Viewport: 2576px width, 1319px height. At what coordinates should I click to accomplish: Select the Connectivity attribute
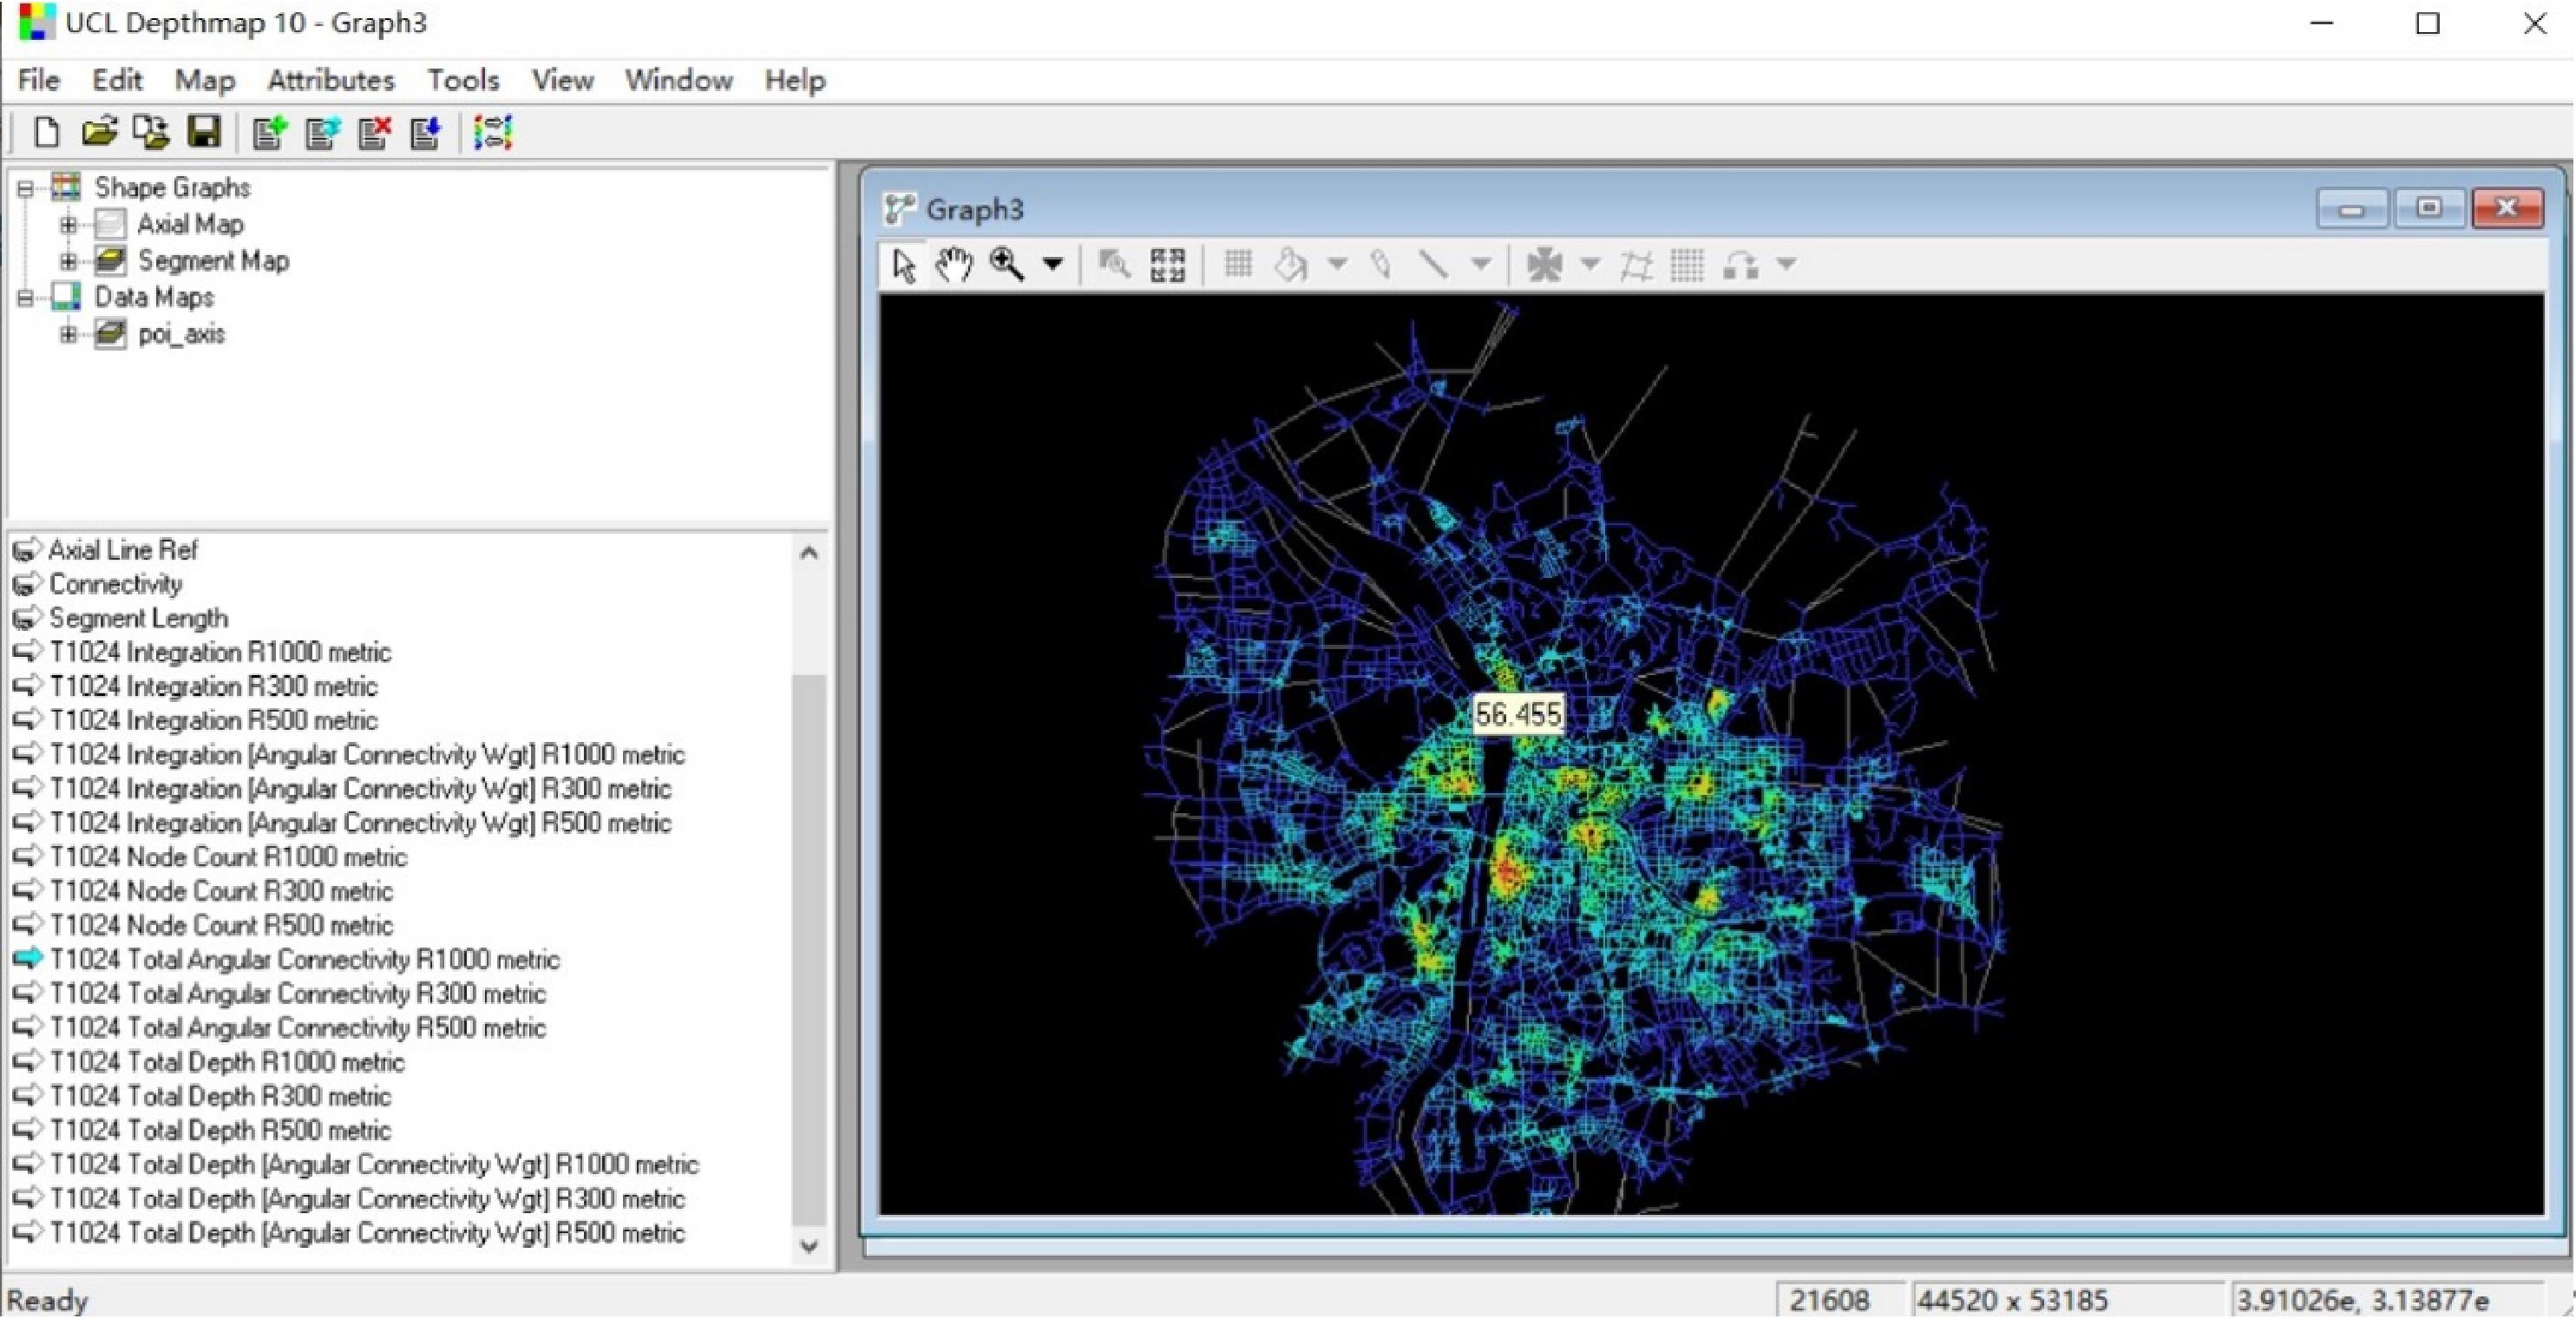click(x=115, y=584)
